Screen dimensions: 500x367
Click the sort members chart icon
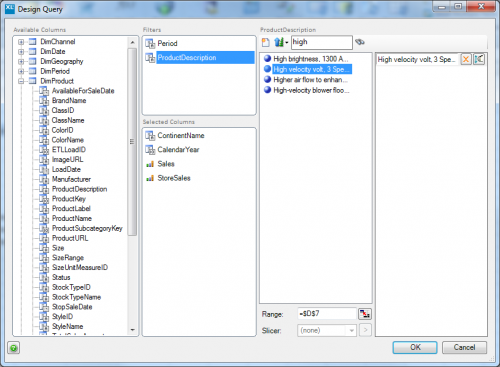279,42
